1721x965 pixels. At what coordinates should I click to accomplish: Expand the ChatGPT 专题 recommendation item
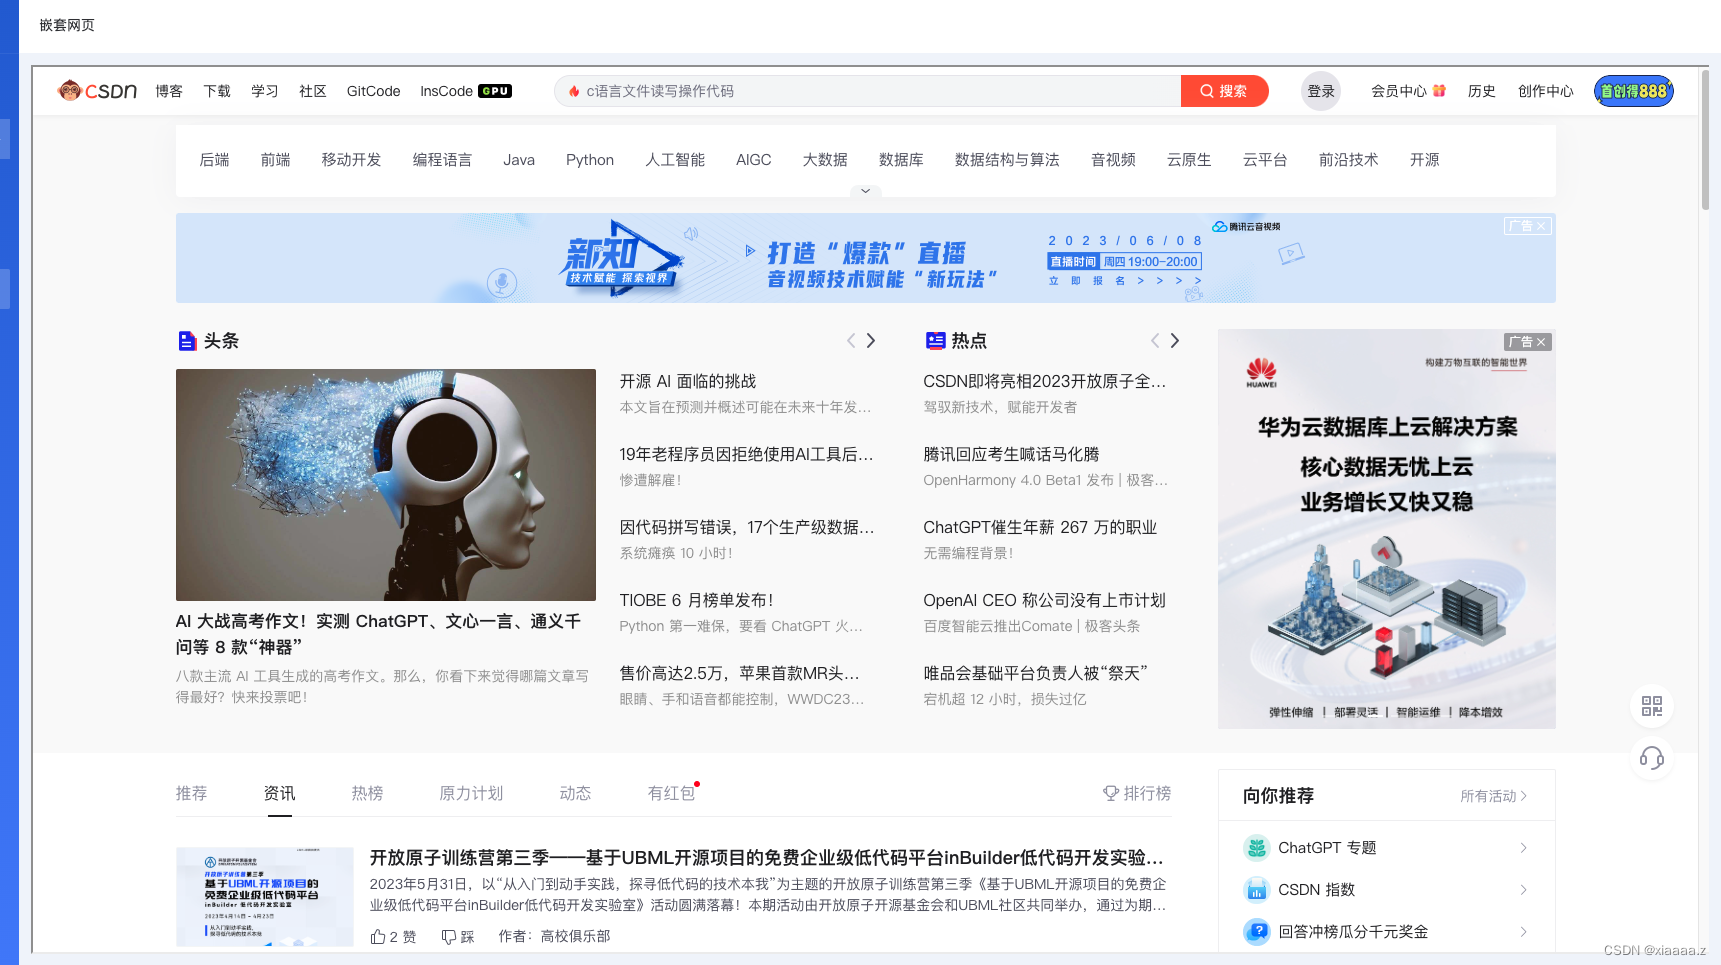(1524, 847)
